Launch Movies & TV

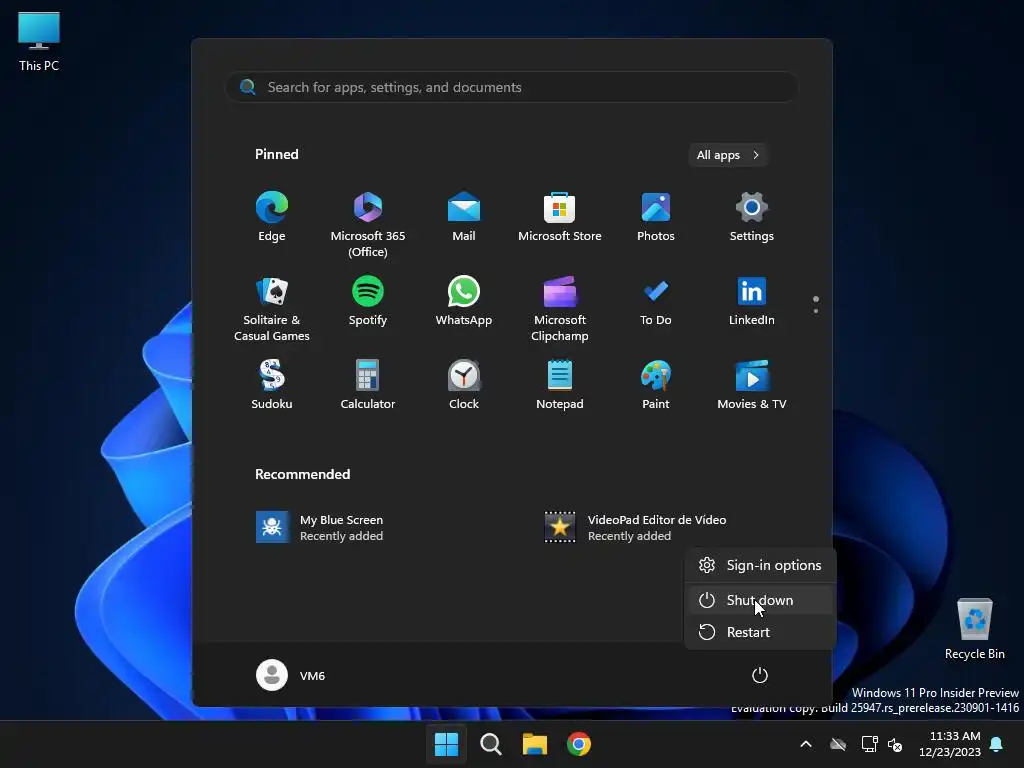(x=752, y=386)
